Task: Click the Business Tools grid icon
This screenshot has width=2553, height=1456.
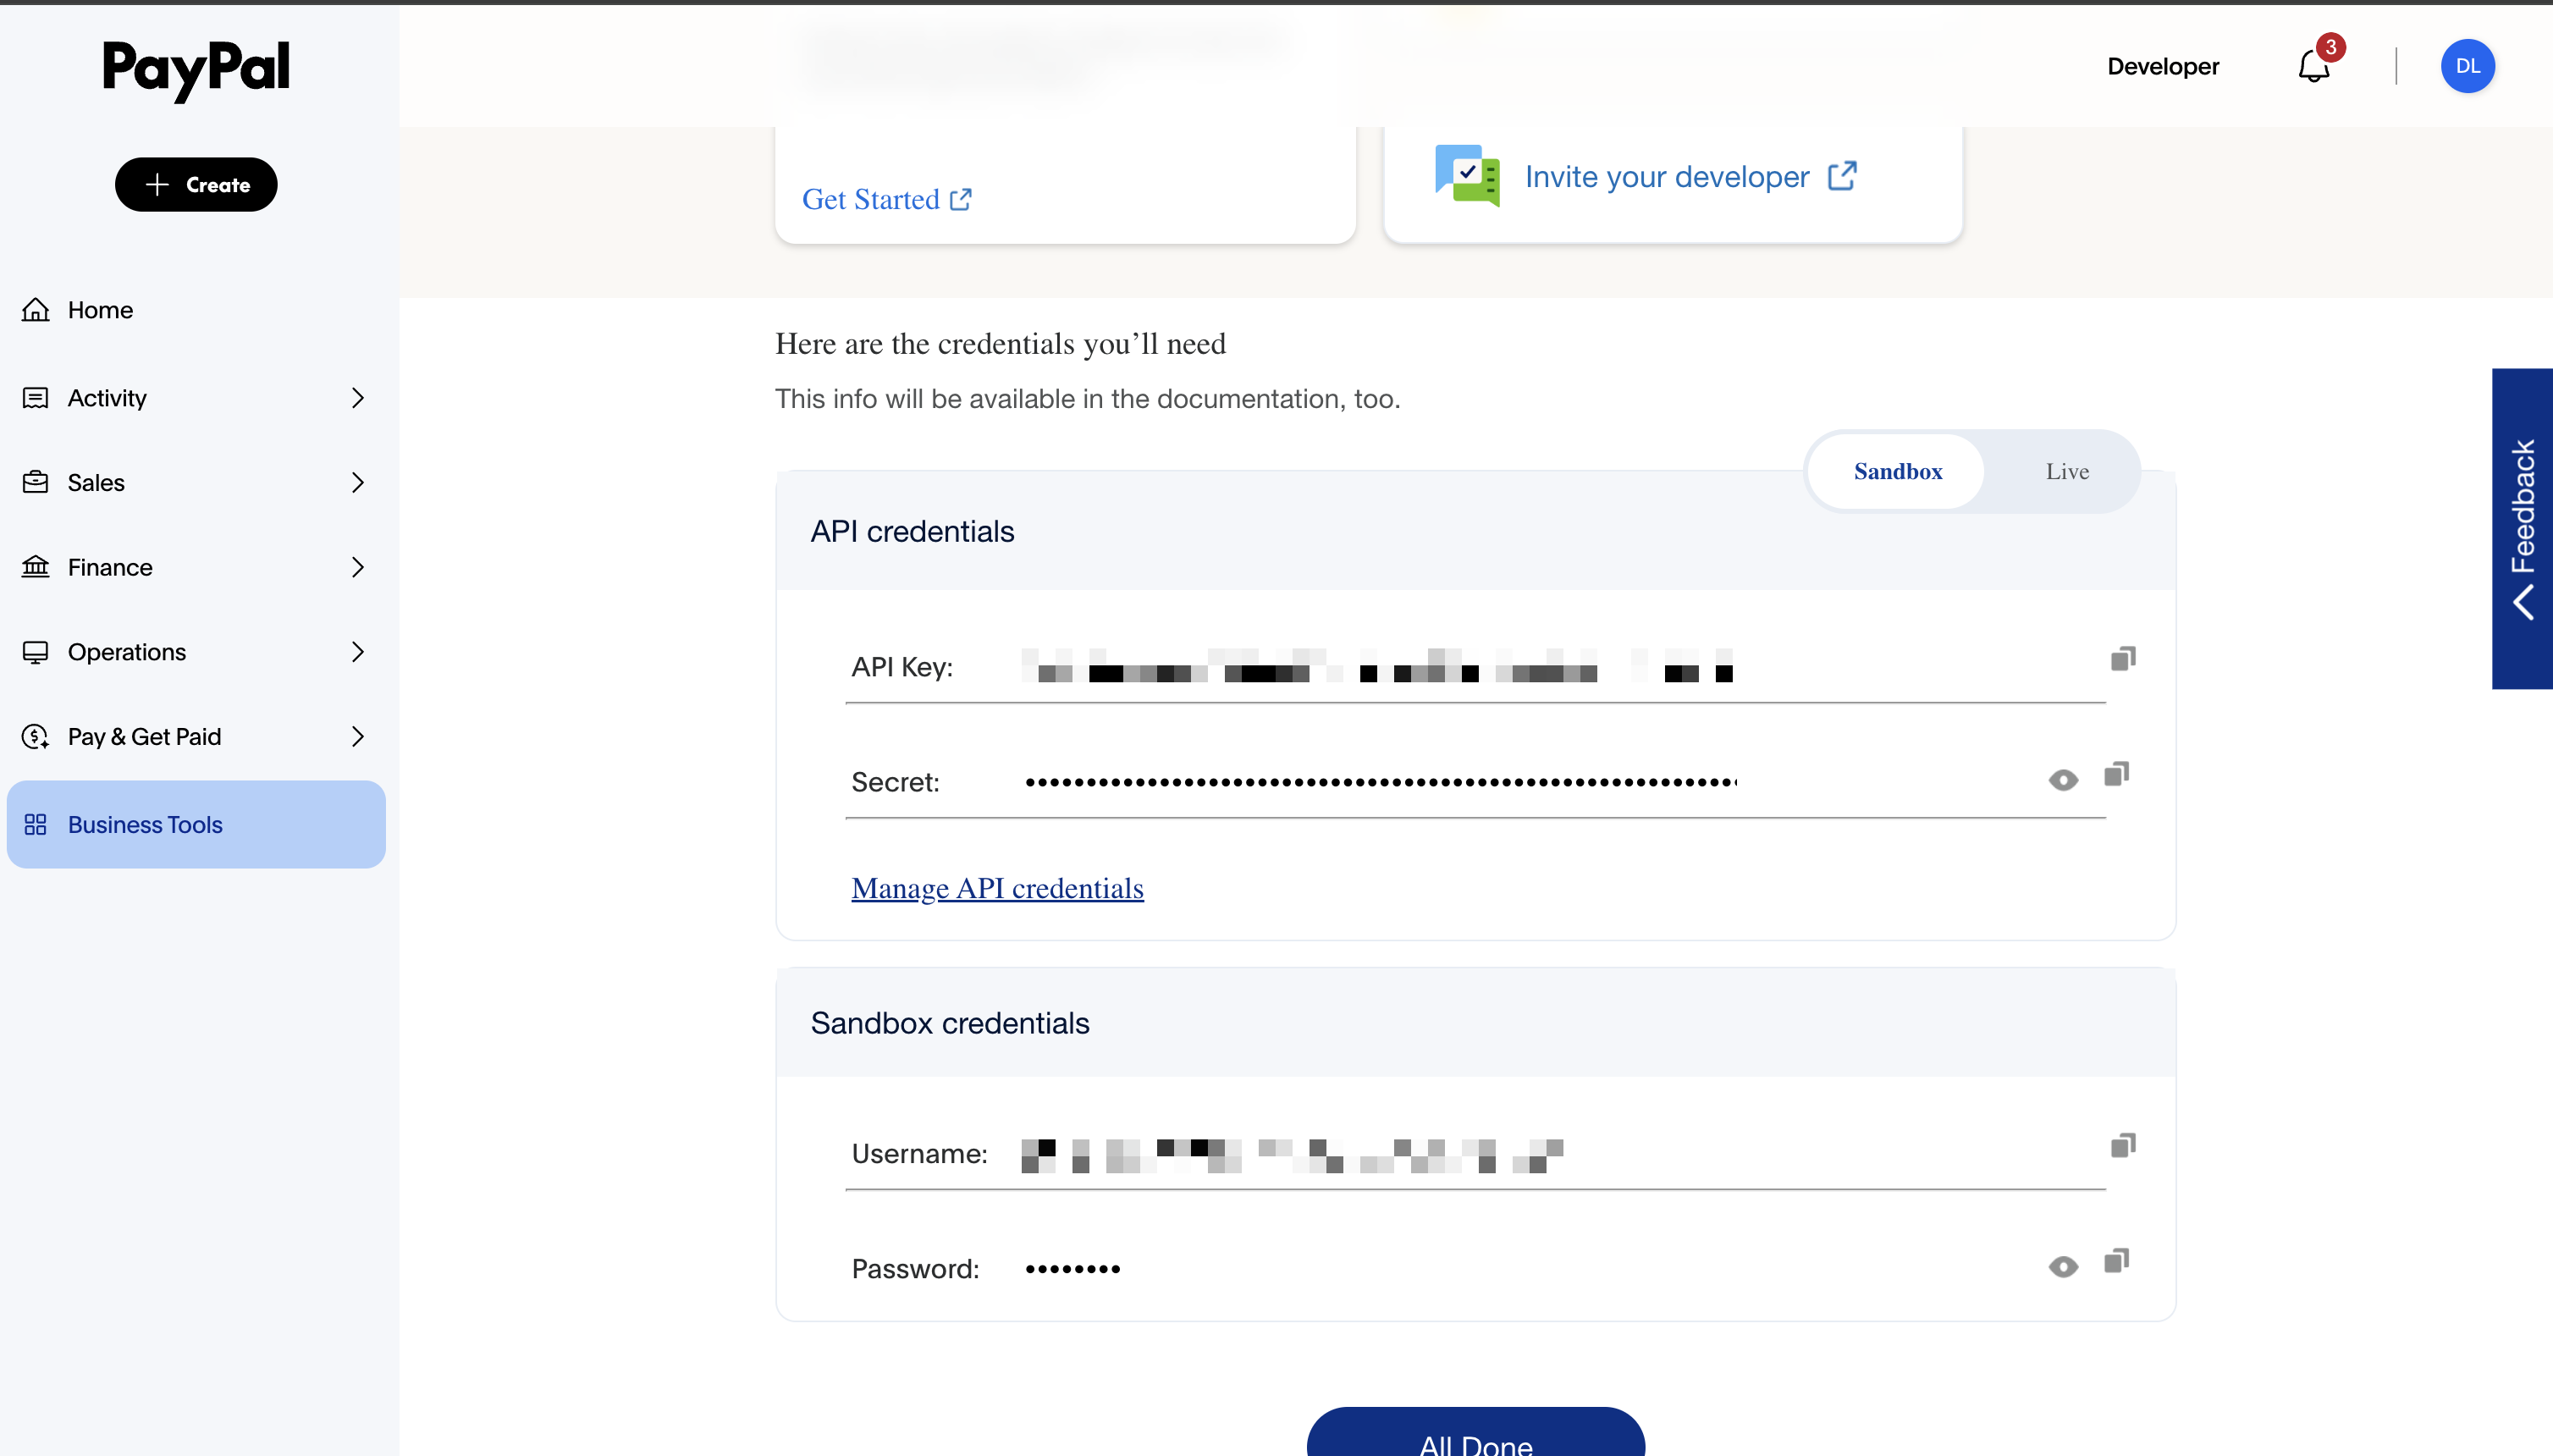Action: point(36,825)
